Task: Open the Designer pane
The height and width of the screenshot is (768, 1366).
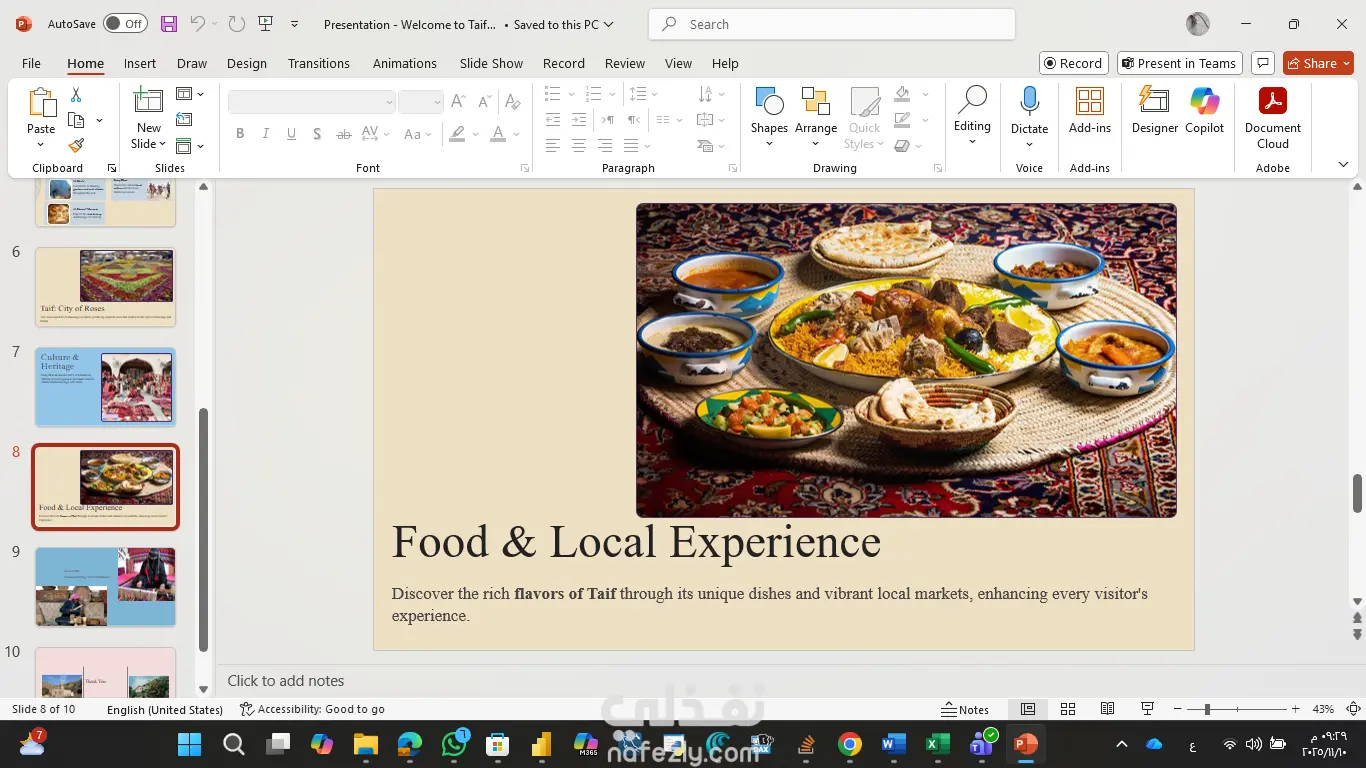Action: pyautogui.click(x=1154, y=110)
